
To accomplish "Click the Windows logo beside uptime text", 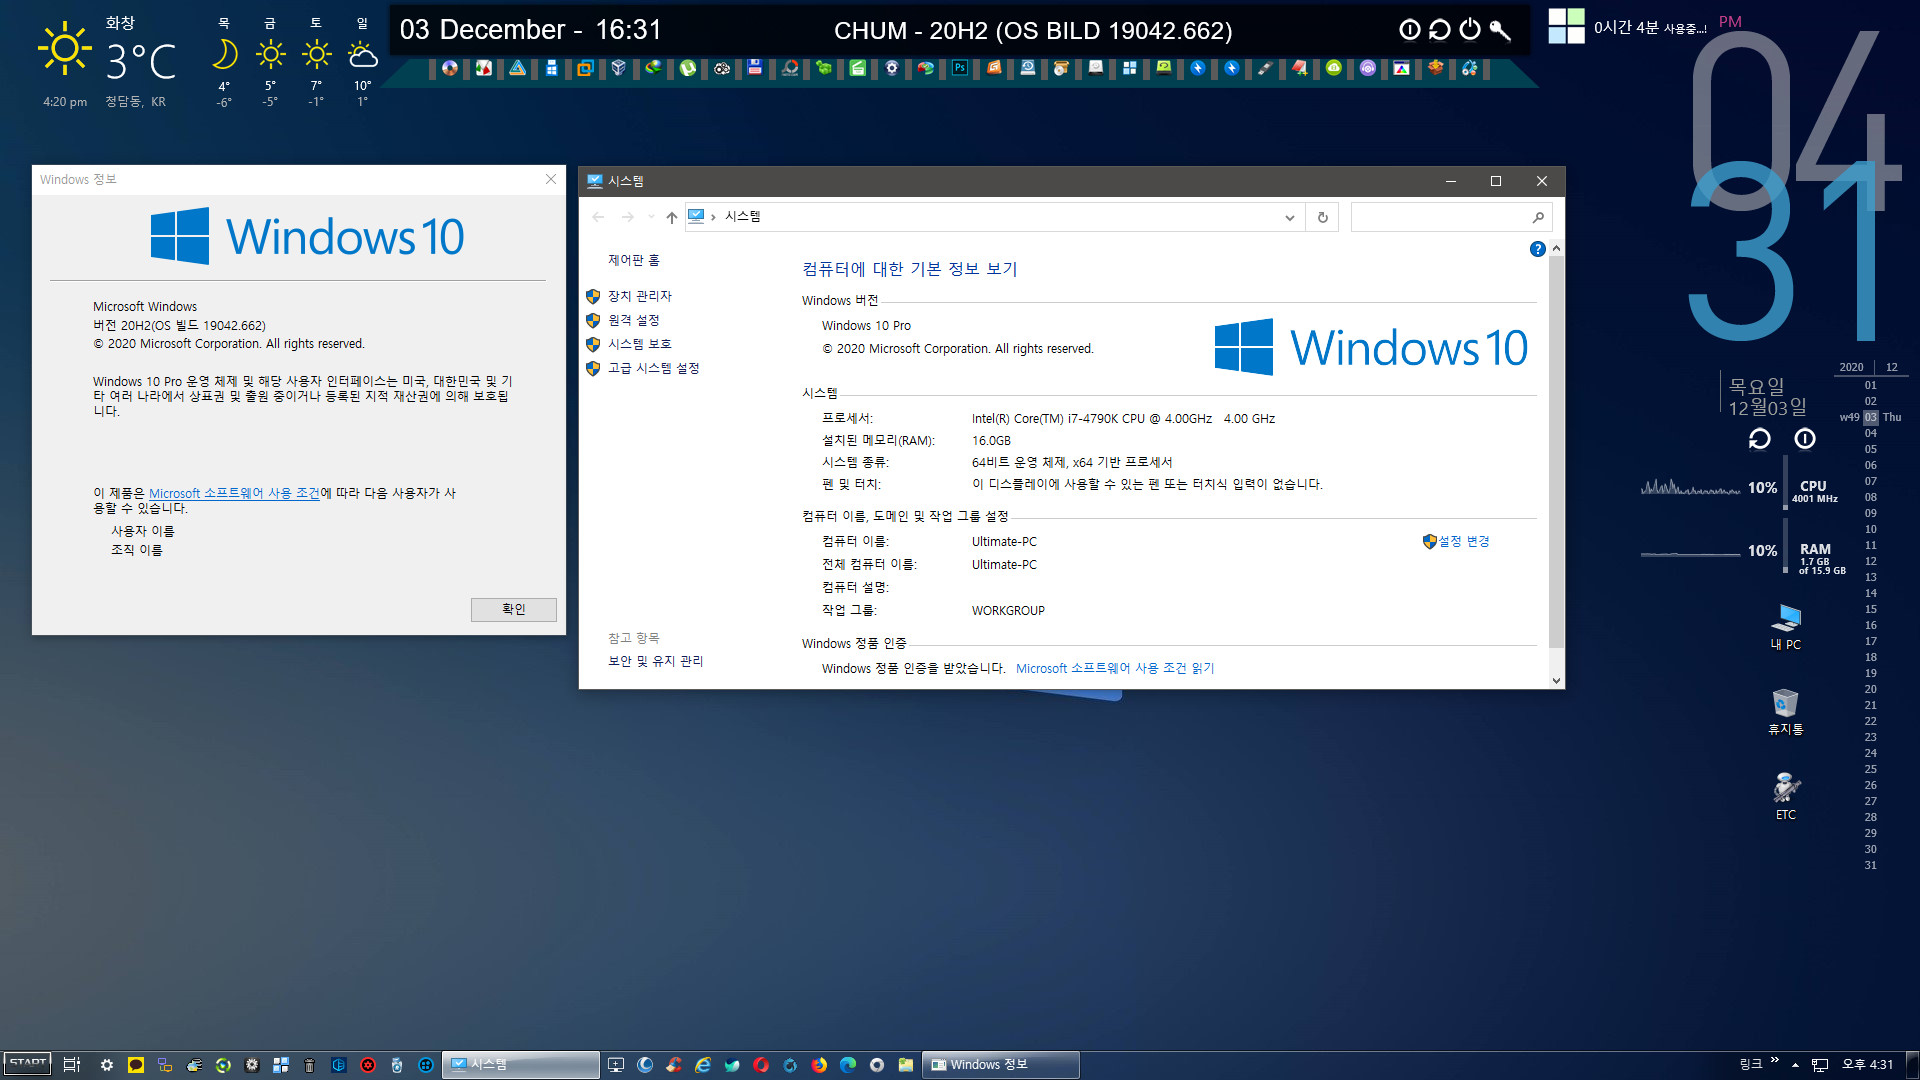I will [x=1566, y=26].
